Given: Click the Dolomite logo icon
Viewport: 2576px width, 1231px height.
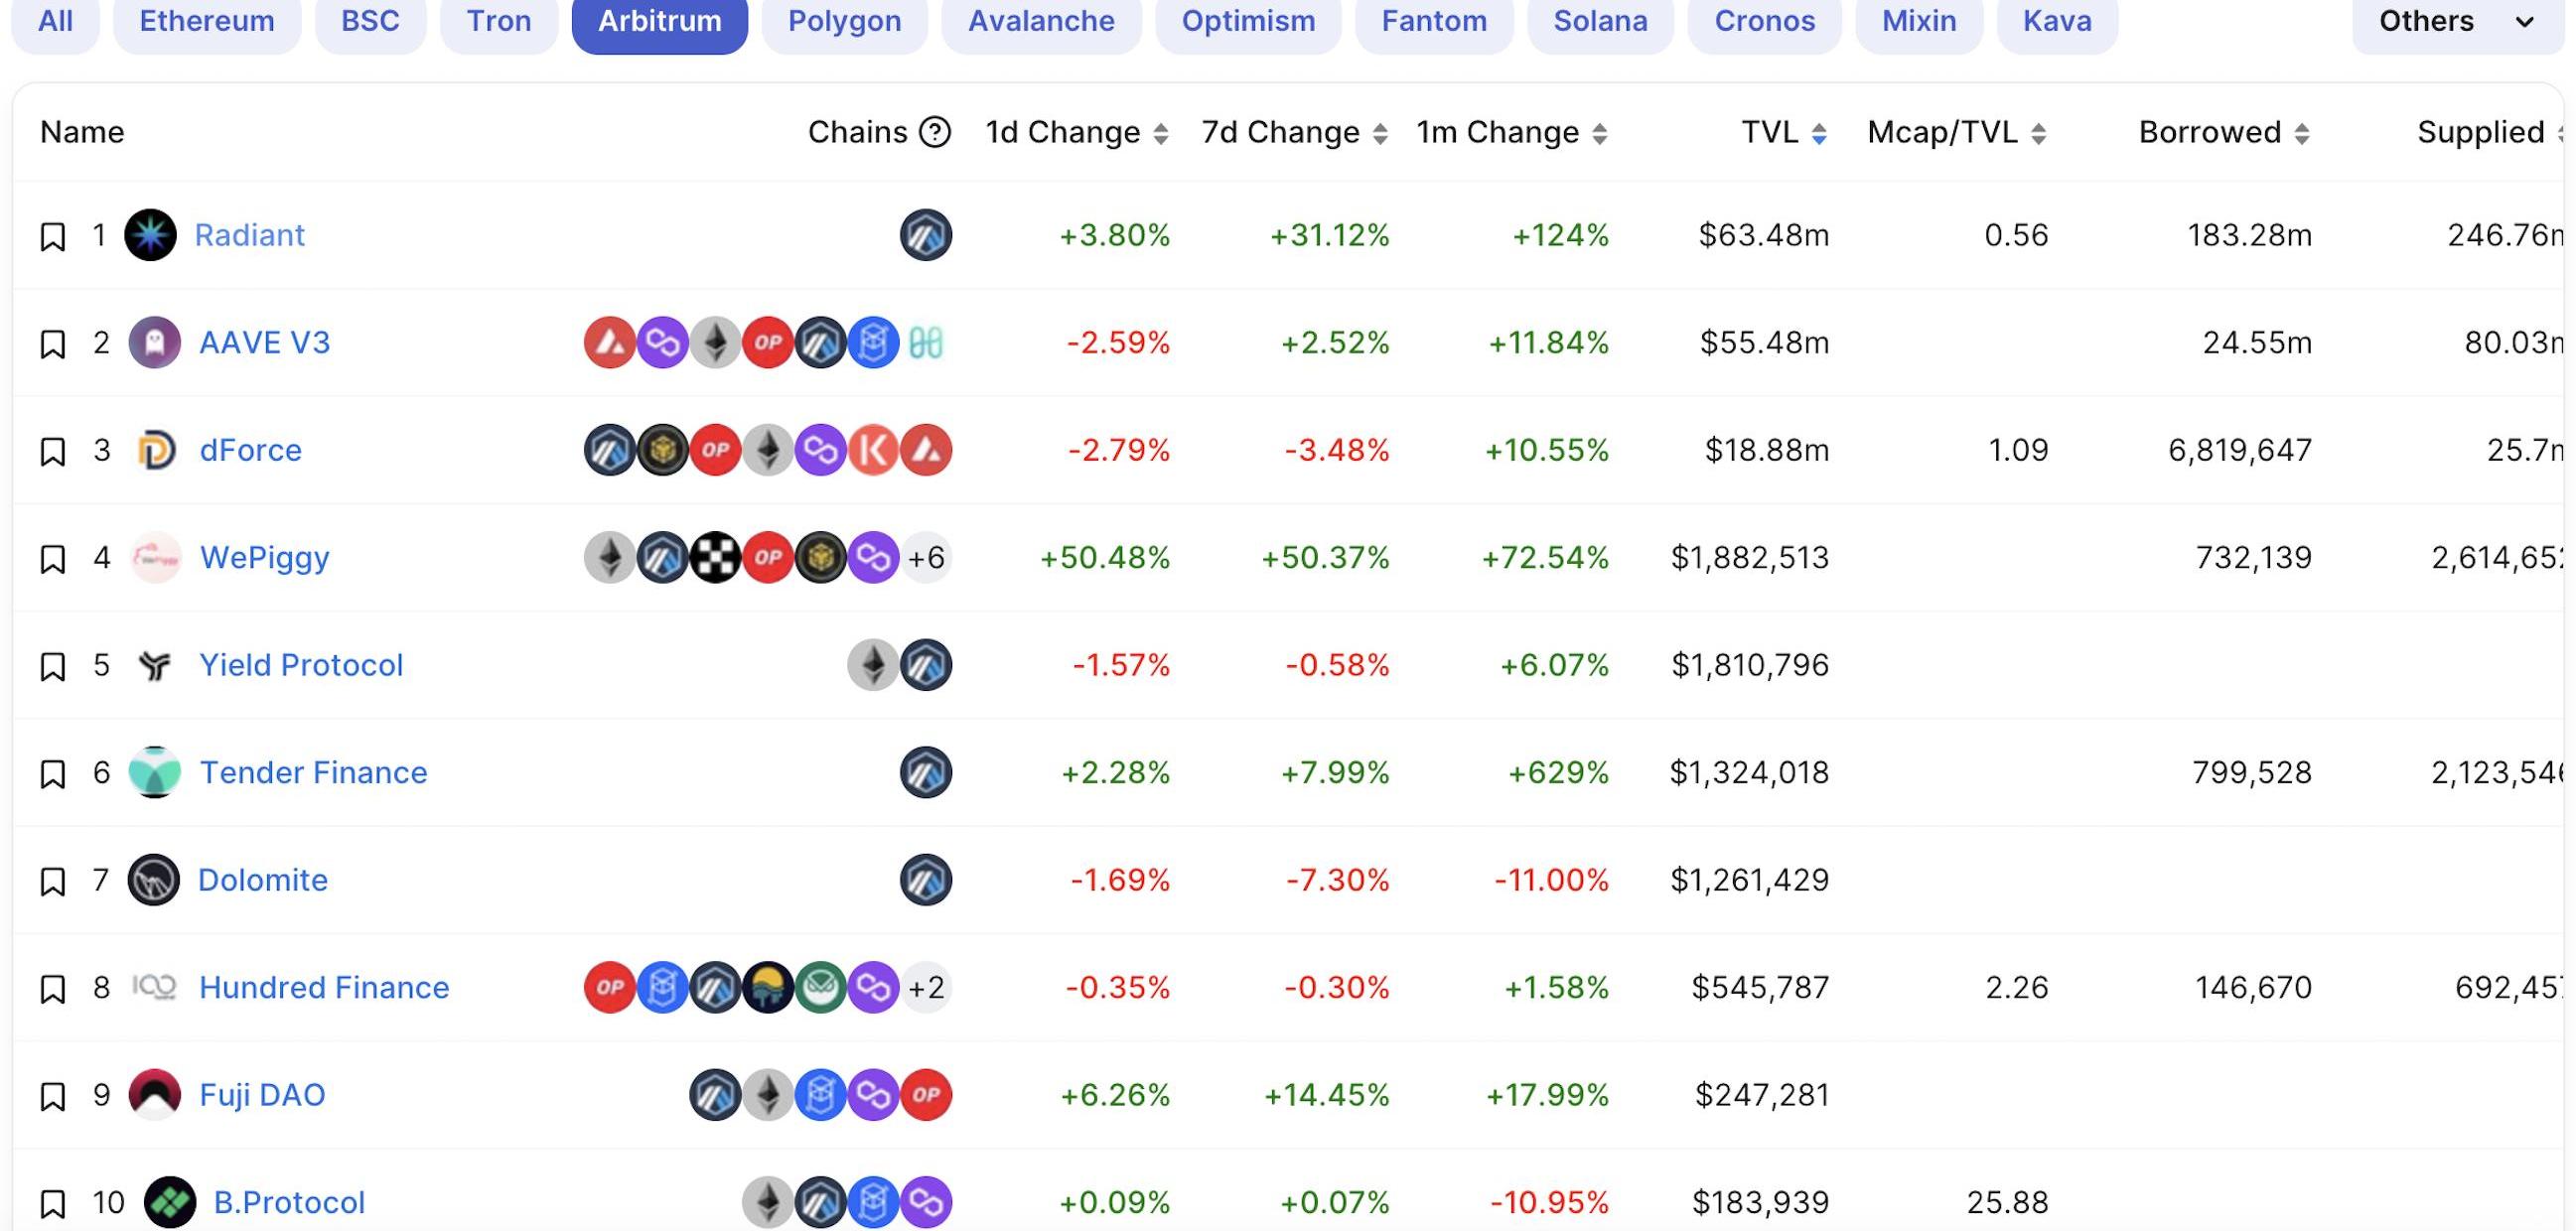Looking at the screenshot, I should point(154,880).
